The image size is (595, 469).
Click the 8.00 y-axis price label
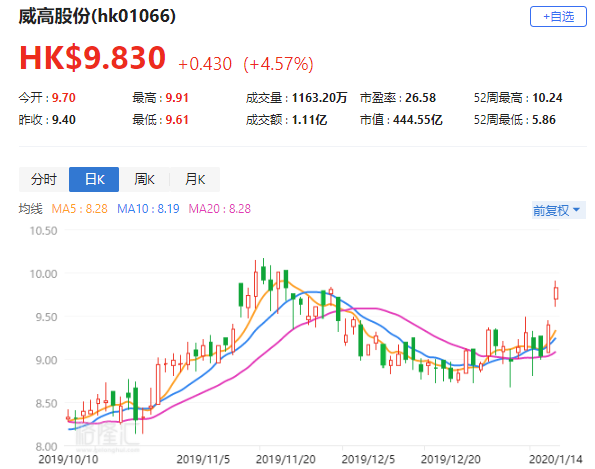point(46,447)
